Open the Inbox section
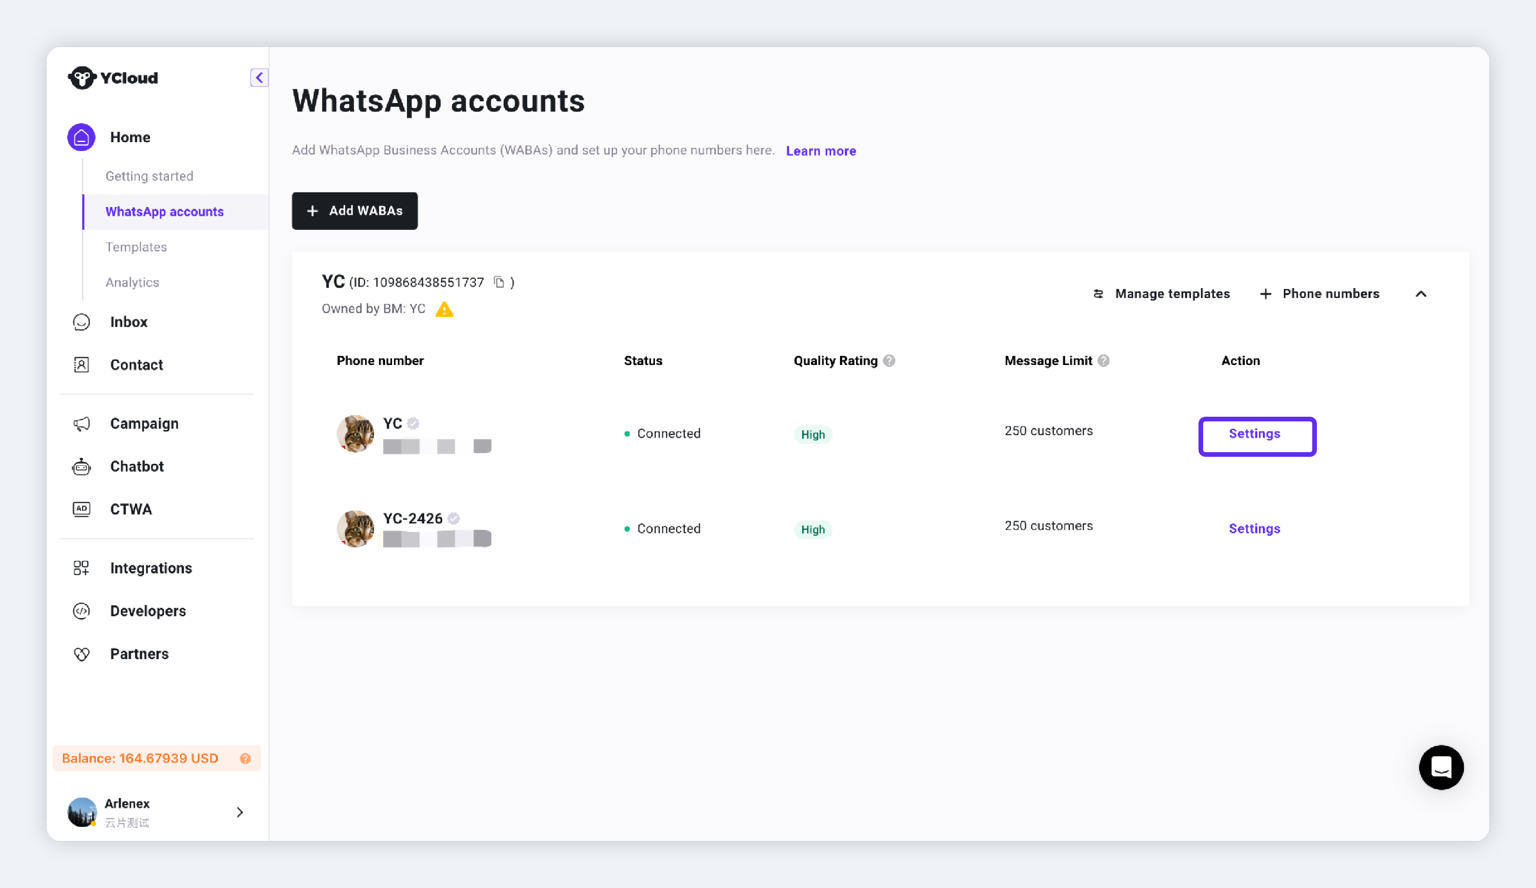1536x888 pixels. click(128, 322)
